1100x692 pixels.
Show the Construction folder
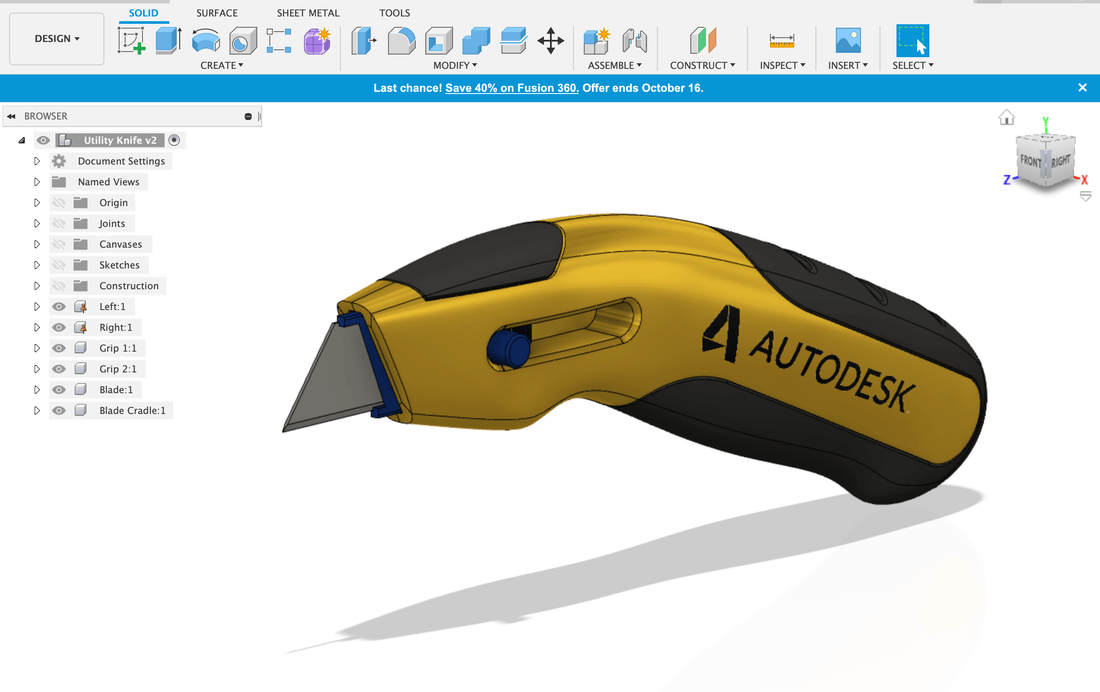click(59, 286)
